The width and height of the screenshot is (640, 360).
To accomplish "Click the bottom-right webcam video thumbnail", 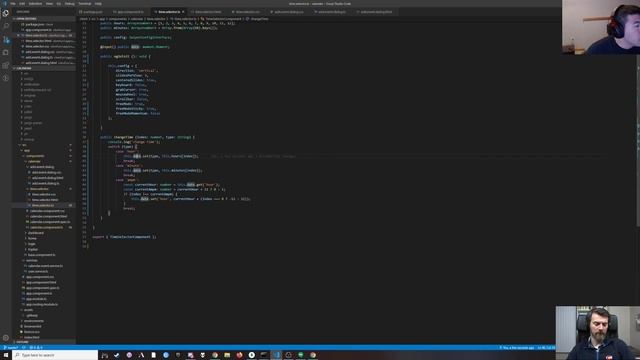I will click(598, 333).
